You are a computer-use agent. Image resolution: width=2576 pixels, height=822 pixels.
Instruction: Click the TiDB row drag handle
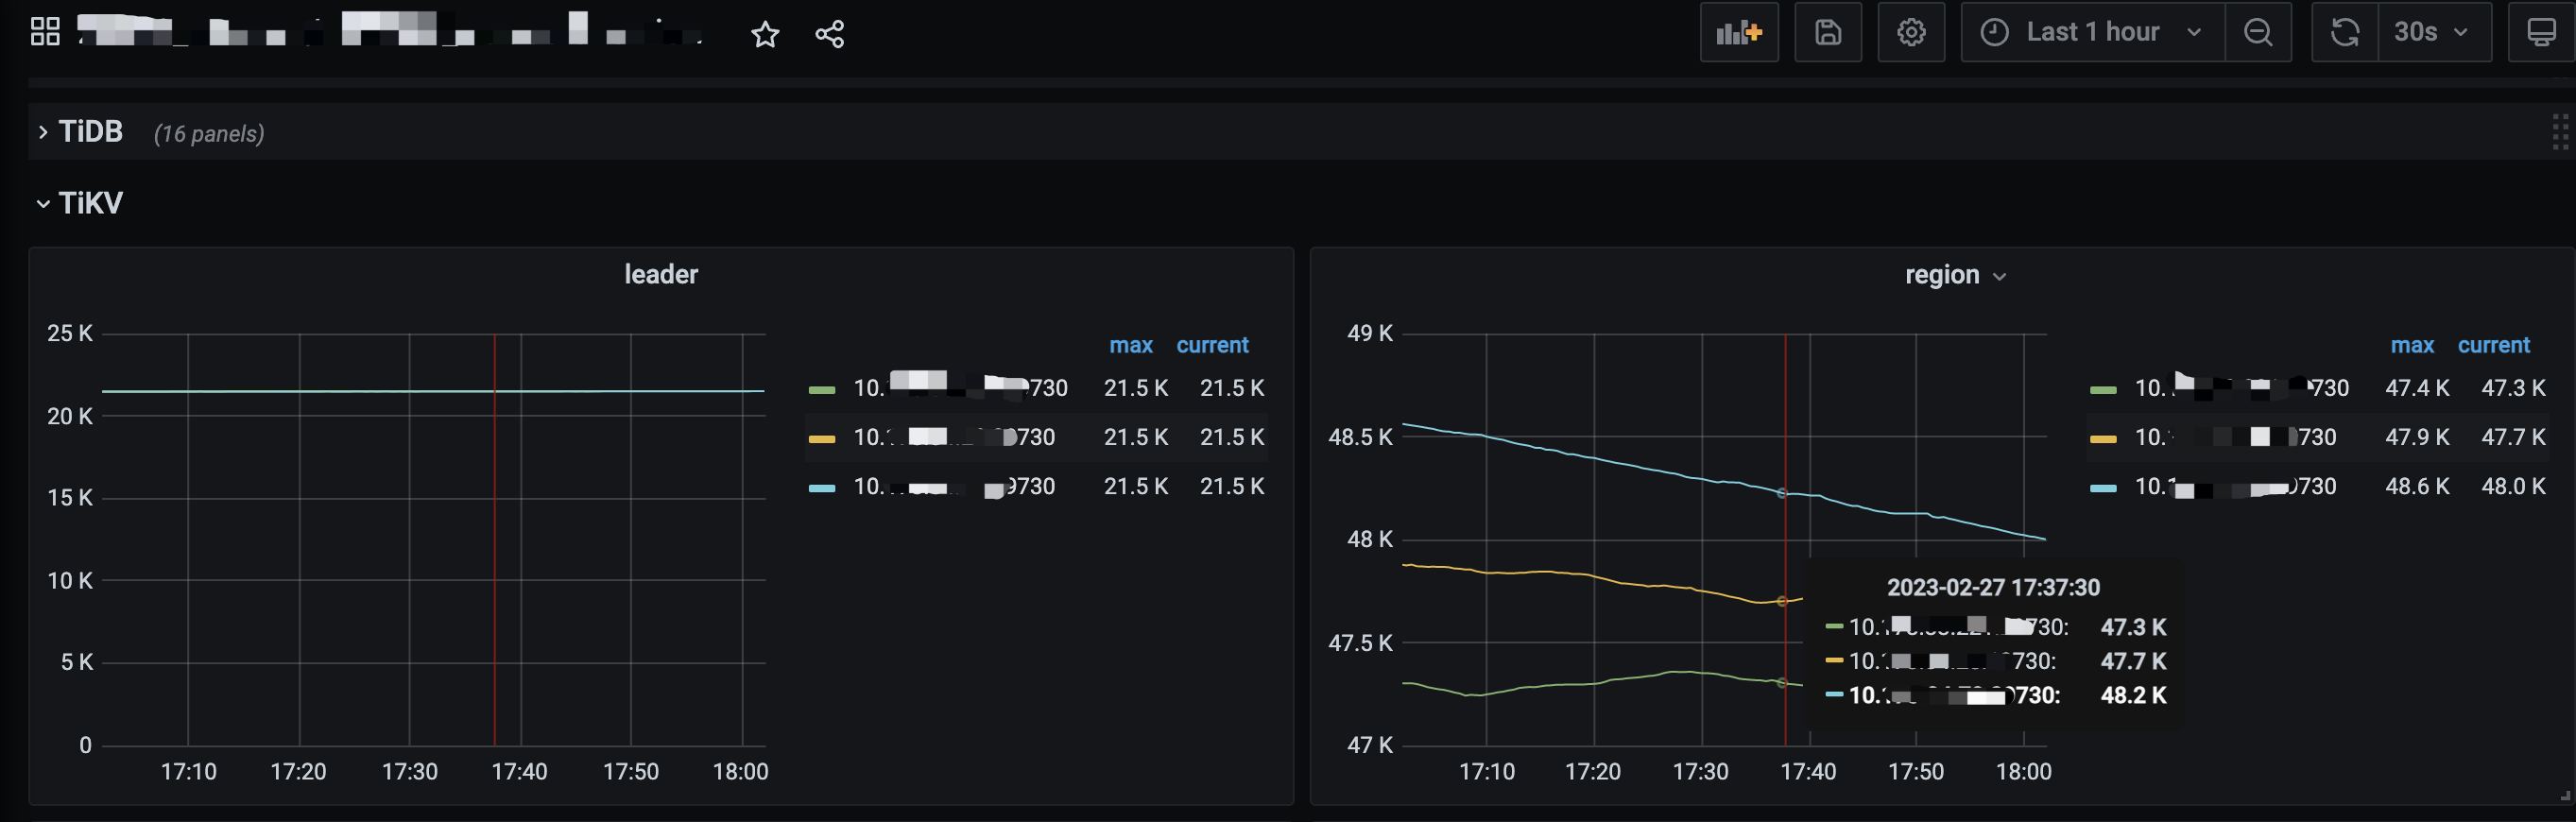coord(2560,132)
